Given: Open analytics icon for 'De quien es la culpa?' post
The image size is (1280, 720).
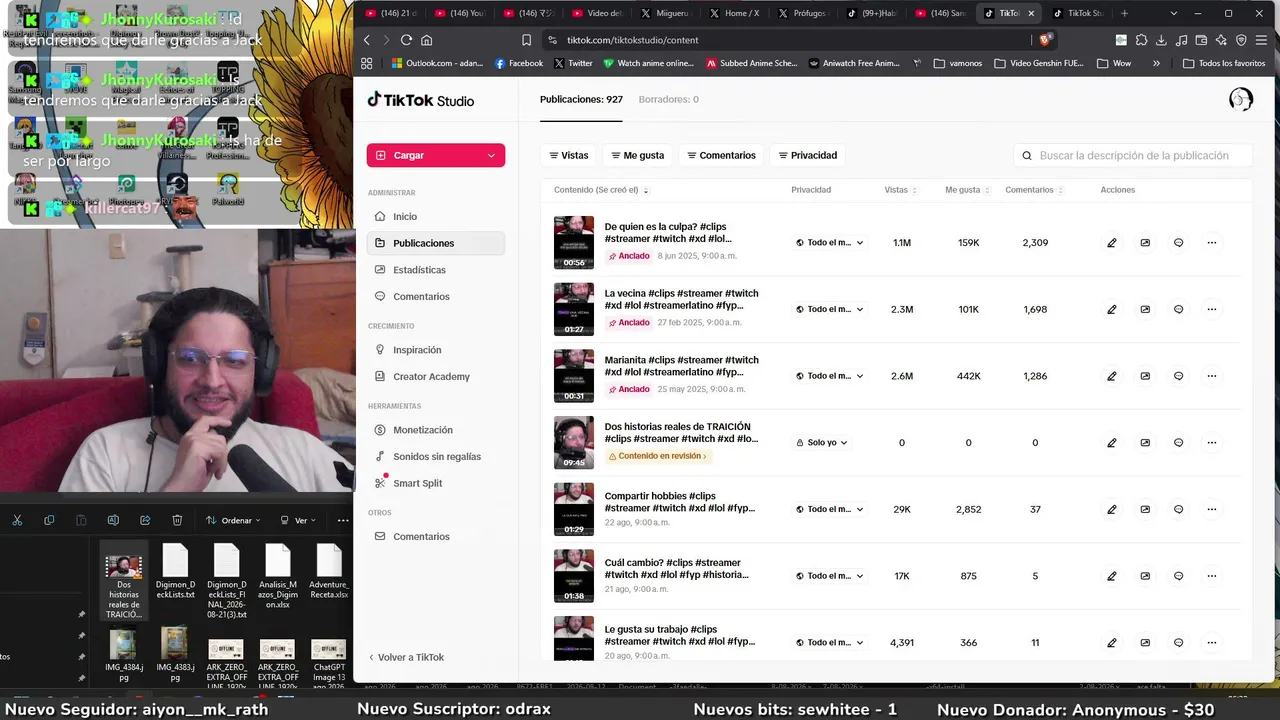Looking at the screenshot, I should pos(1145,243).
